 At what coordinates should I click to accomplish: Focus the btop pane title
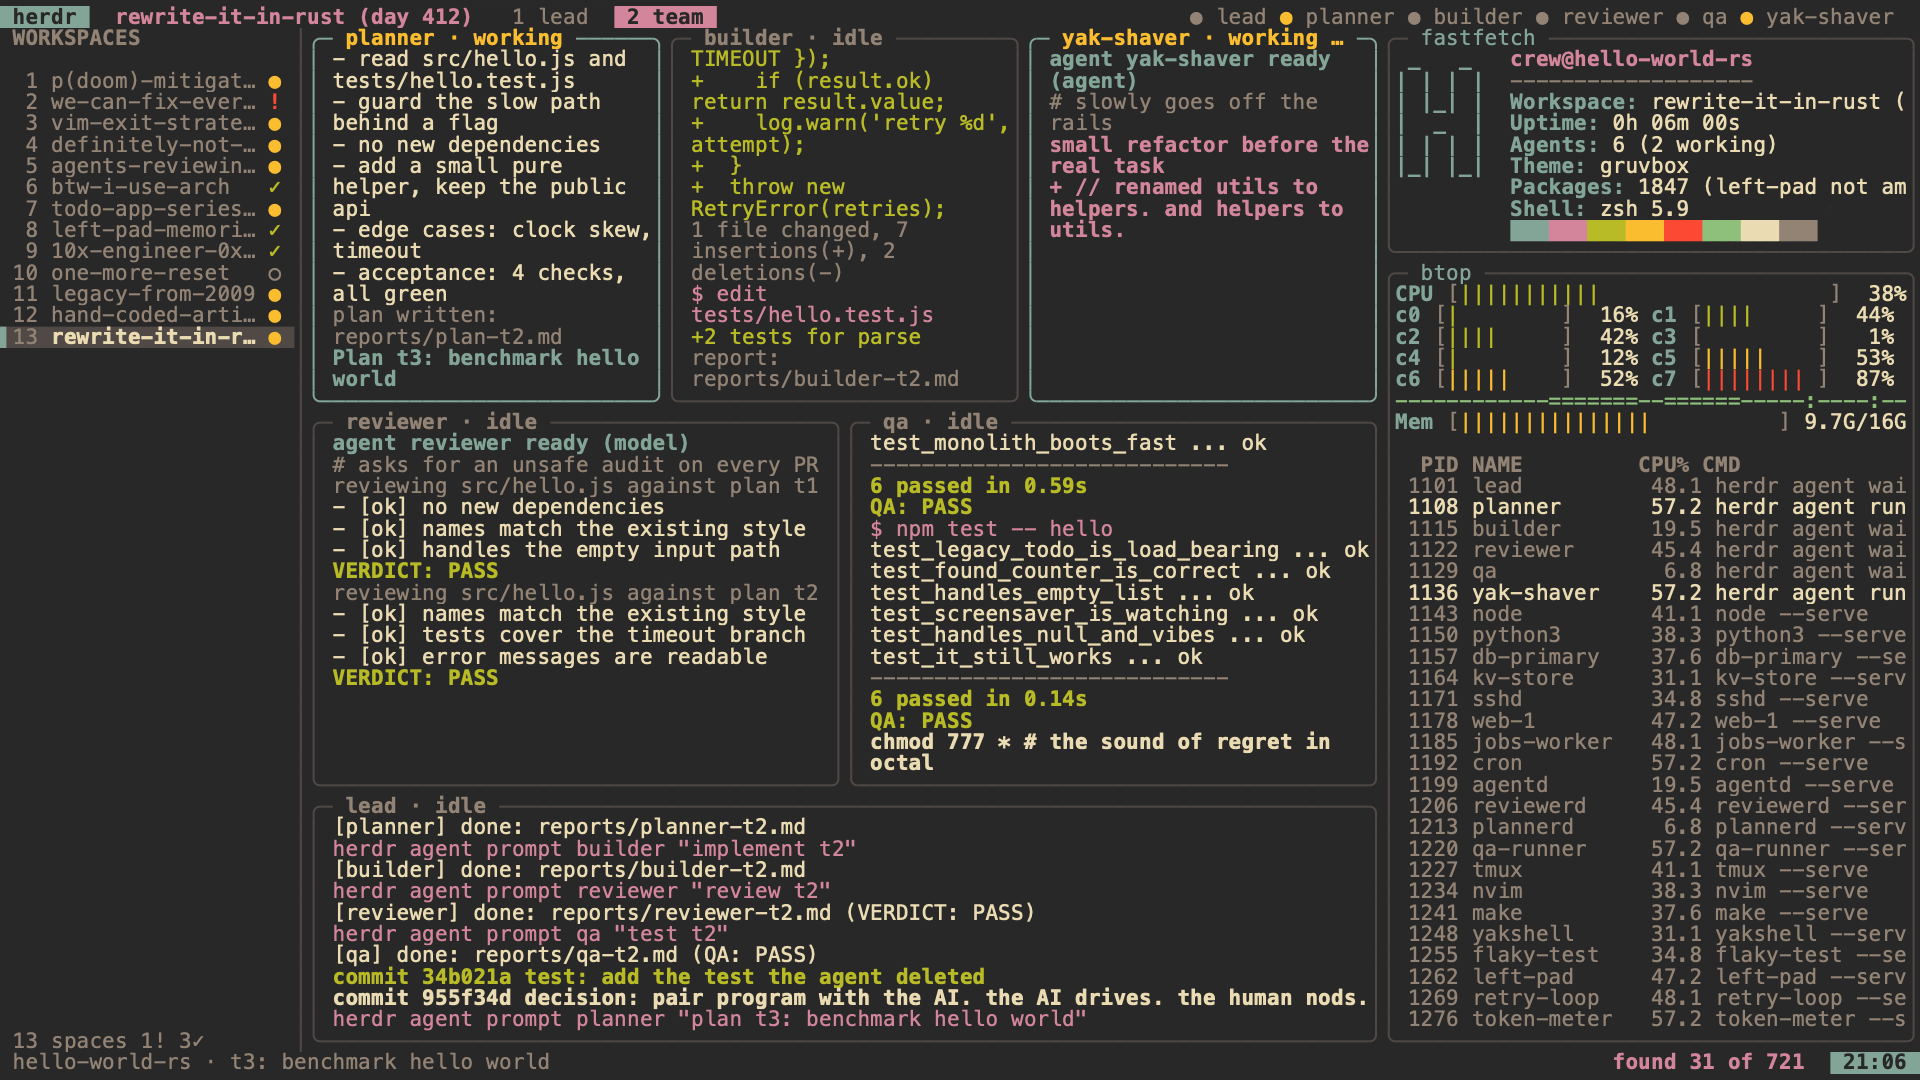[x=1445, y=273]
